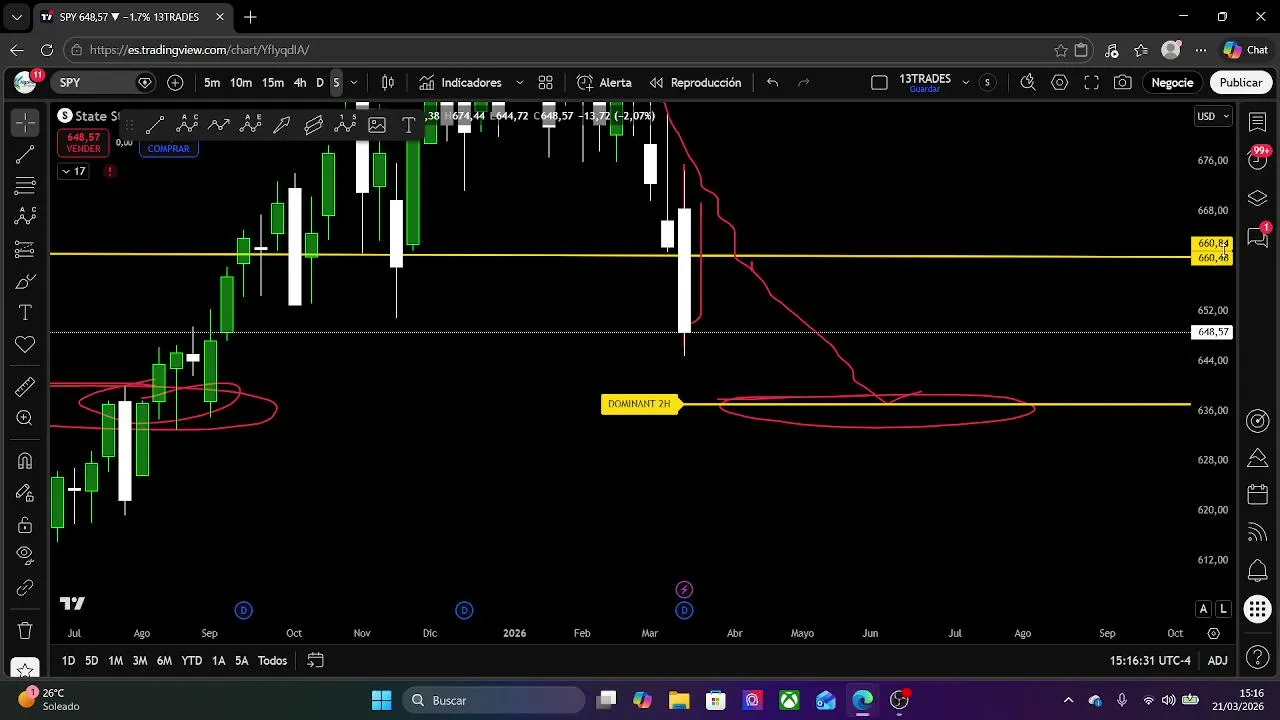The image size is (1280, 720).
Task: Toggle ADJ adjusted data
Action: 1217,661
